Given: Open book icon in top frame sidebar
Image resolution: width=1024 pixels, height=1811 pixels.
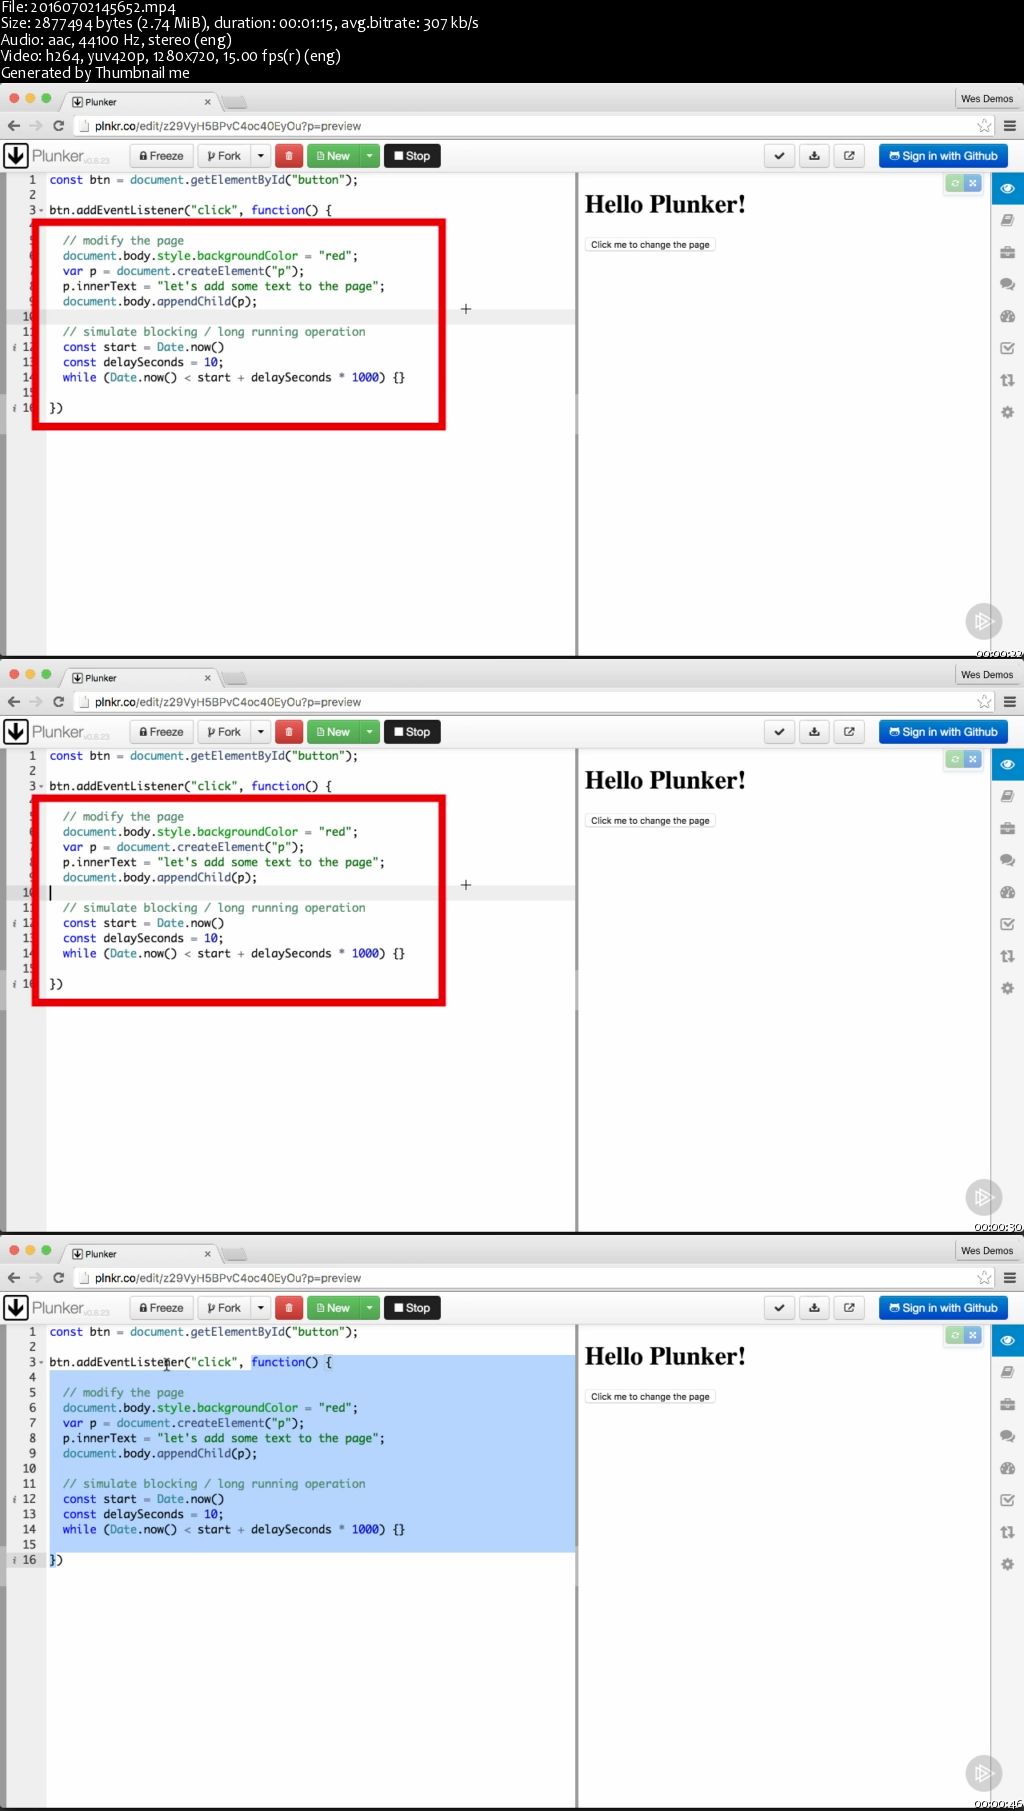Looking at the screenshot, I should click(x=1007, y=220).
